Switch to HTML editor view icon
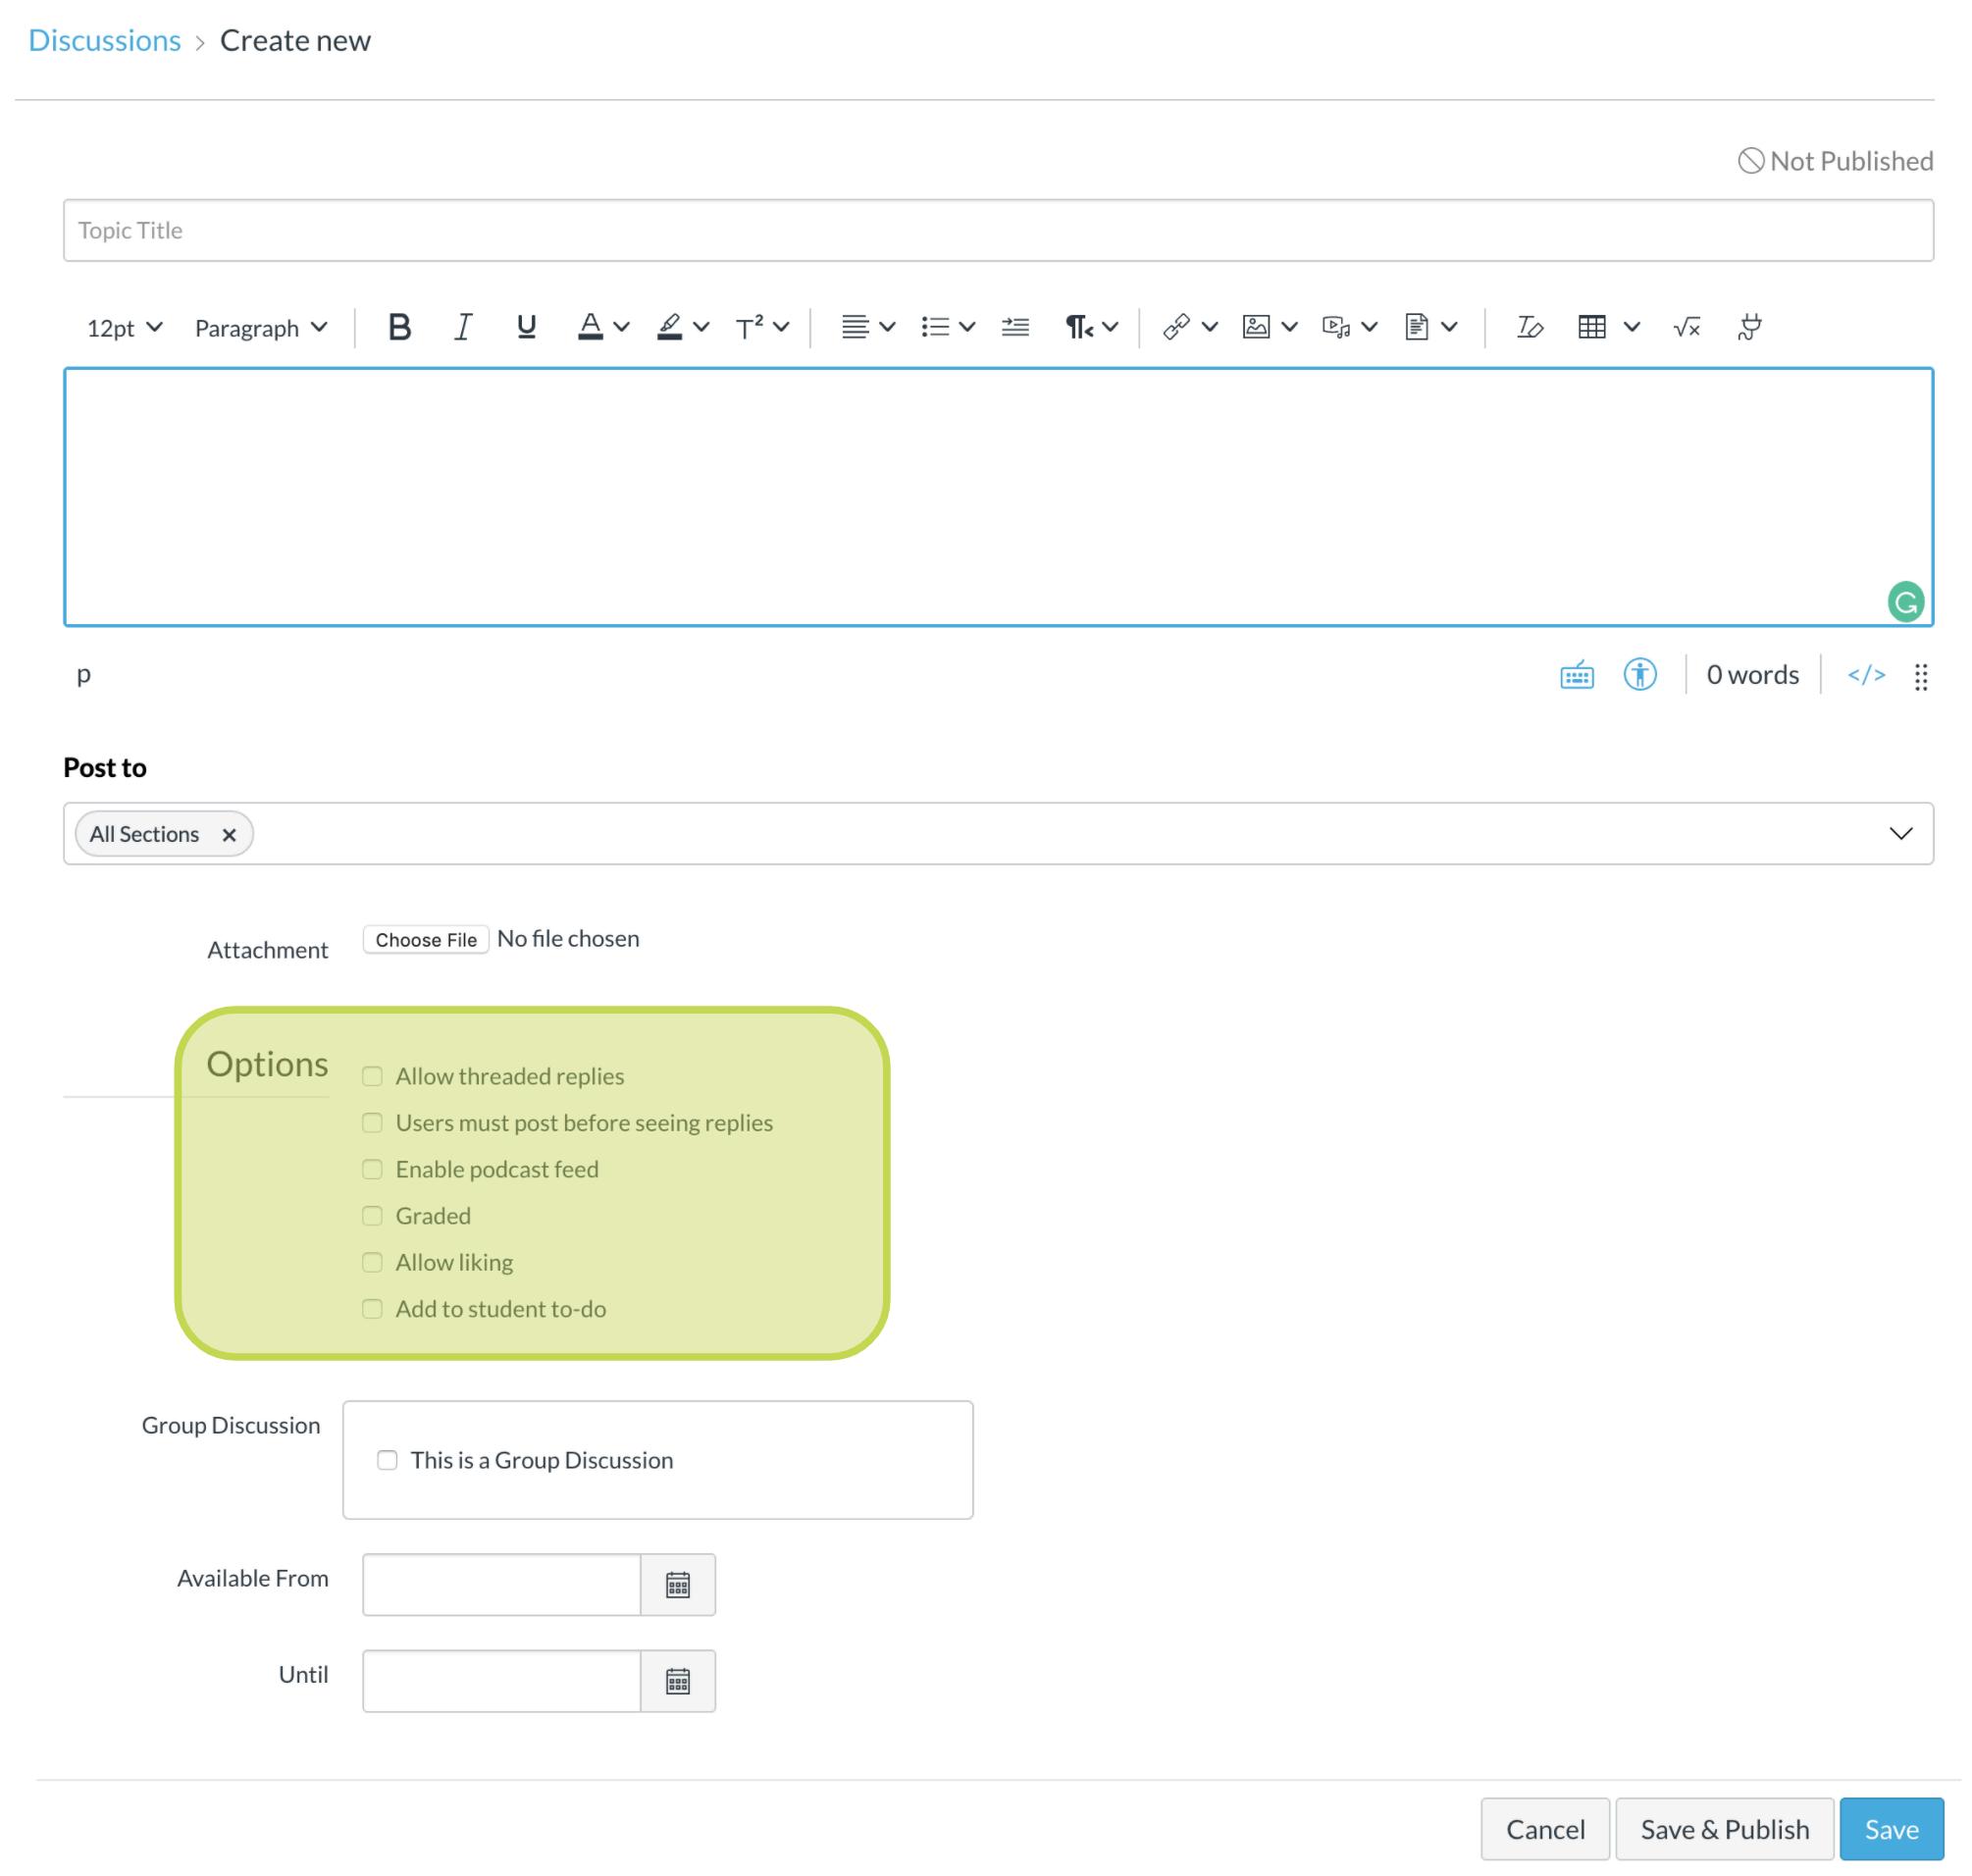Image resolution: width=1972 pixels, height=1876 pixels. coord(1865,675)
